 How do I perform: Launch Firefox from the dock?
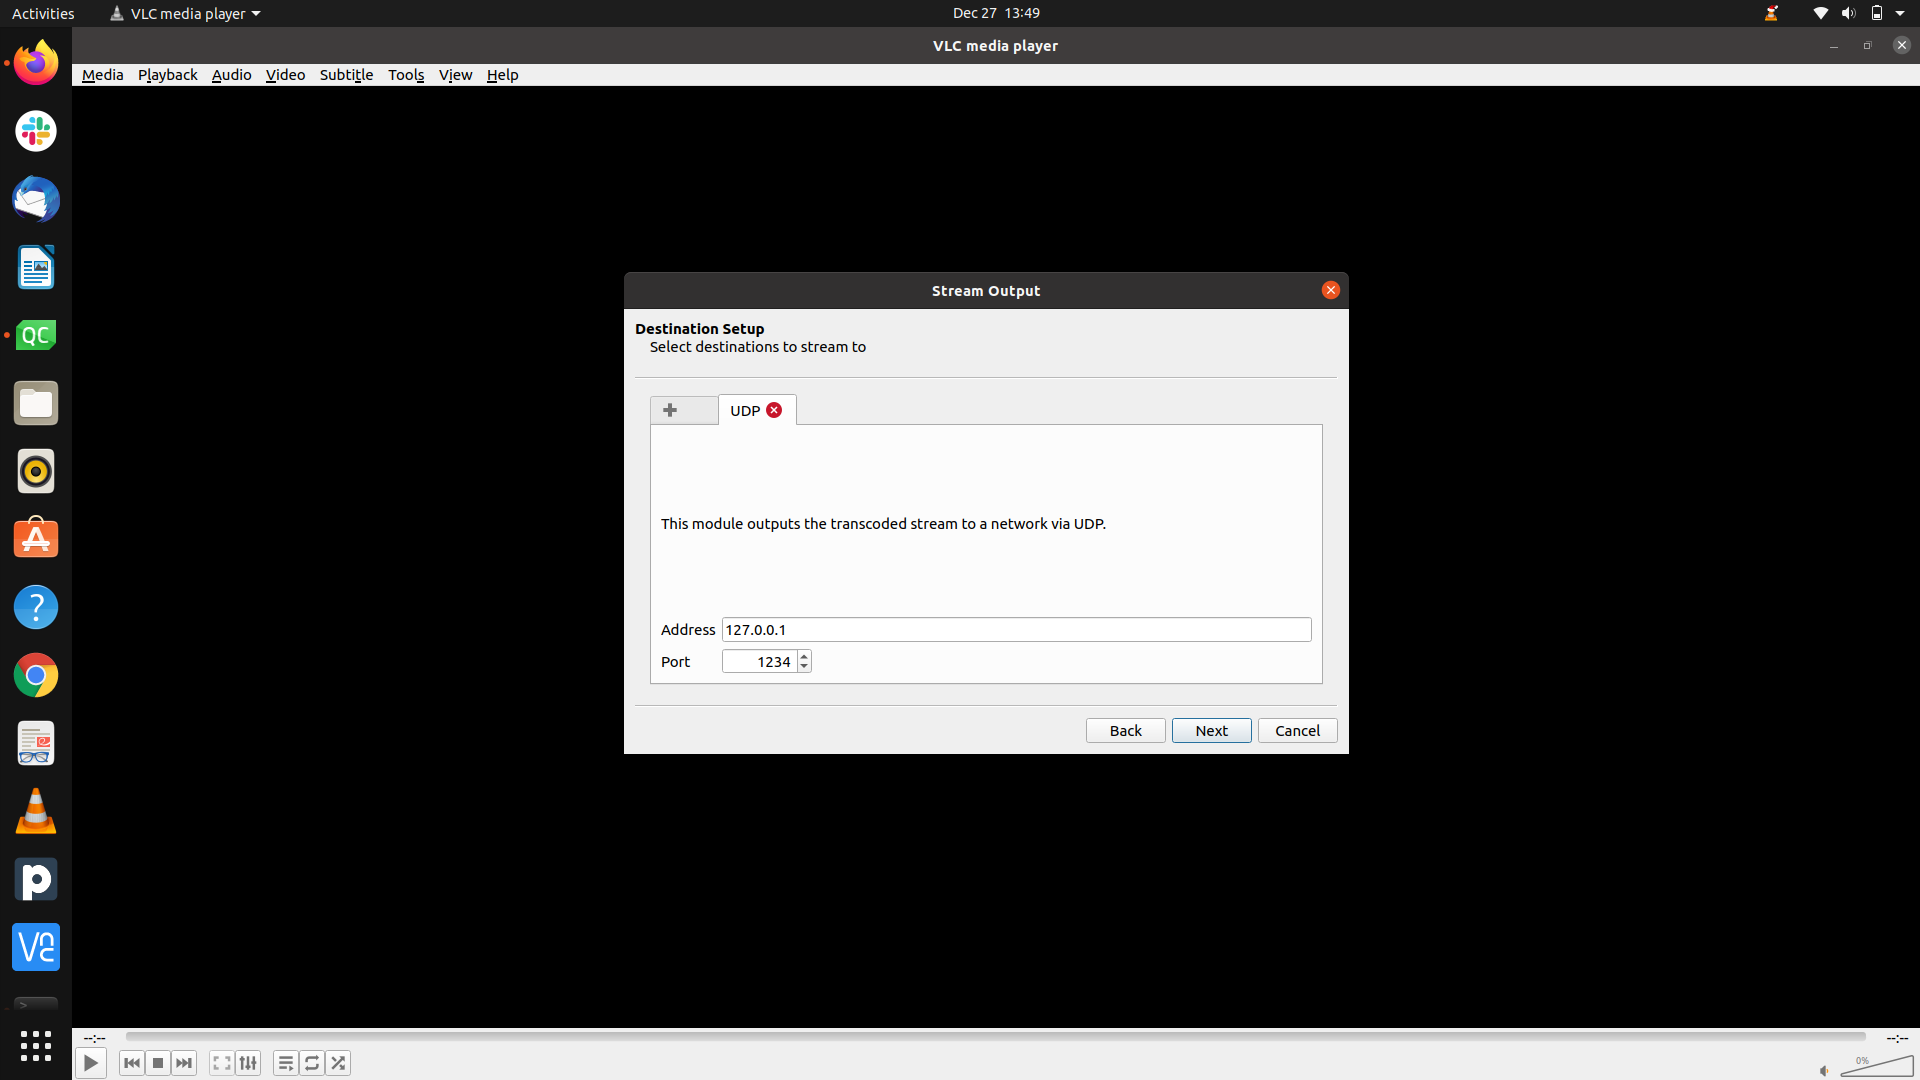[36, 63]
